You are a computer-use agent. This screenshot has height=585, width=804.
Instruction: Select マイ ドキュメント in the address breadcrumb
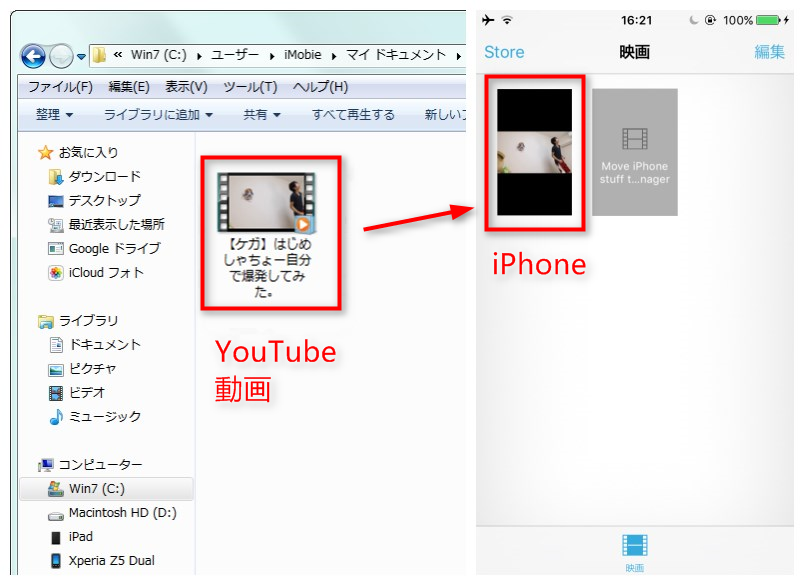[396, 55]
